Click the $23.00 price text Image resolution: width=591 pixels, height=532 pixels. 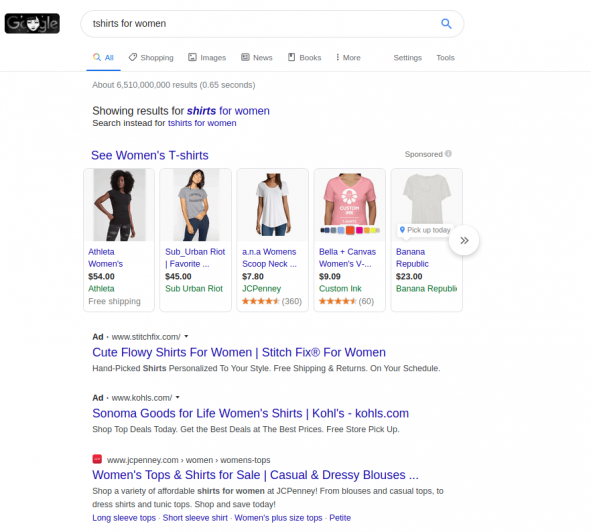point(409,276)
